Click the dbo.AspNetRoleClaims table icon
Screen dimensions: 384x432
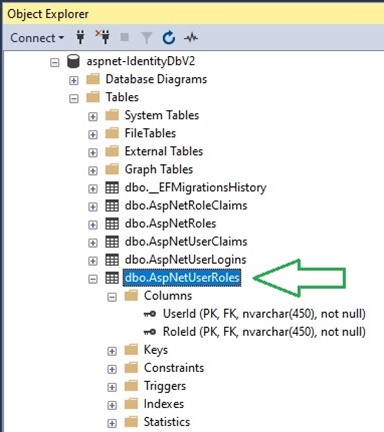point(112,206)
